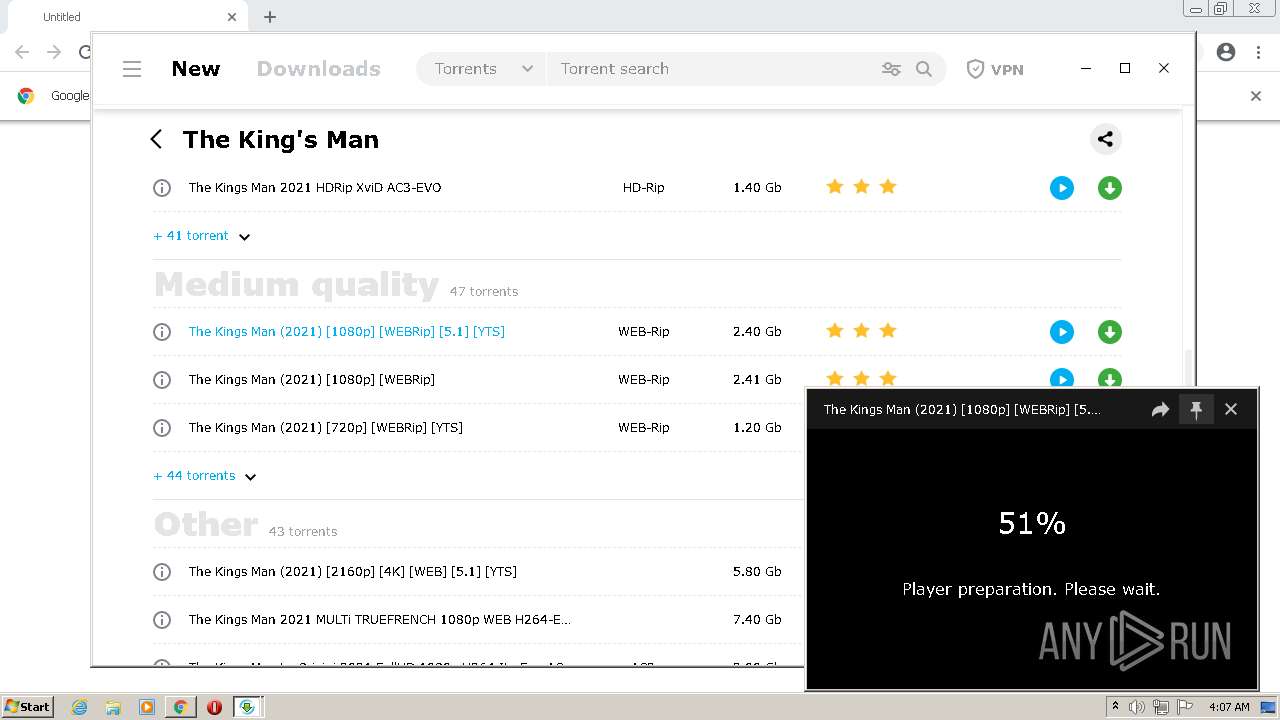Click the HD-Rip quality label
Screen dimensions: 1280x720
pyautogui.click(x=643, y=188)
